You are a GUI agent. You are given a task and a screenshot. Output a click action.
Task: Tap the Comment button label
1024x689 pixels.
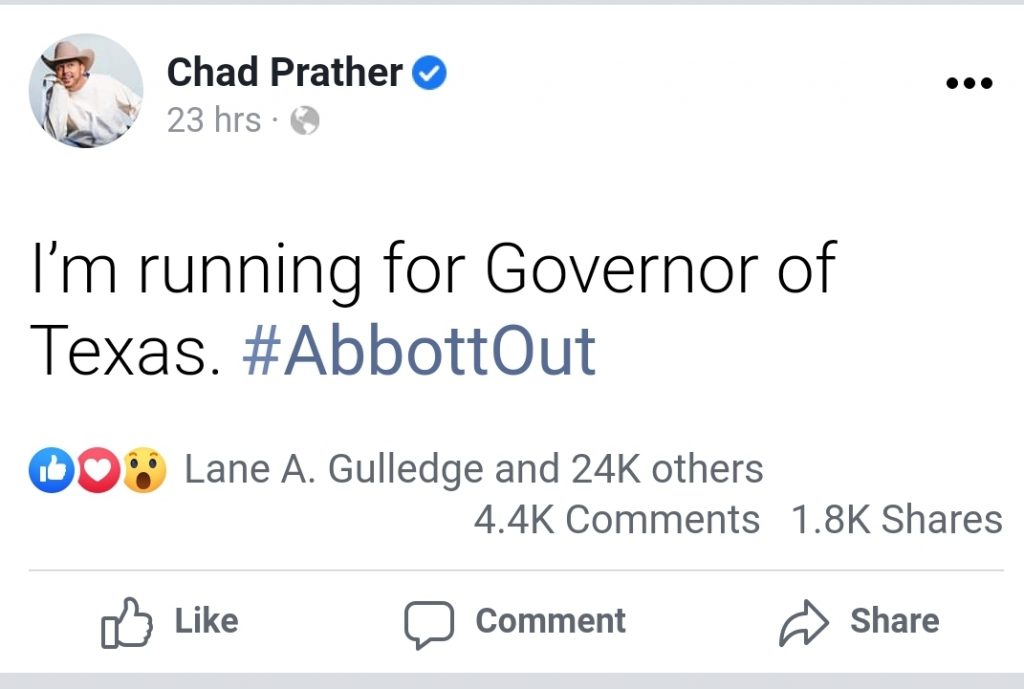click(551, 620)
